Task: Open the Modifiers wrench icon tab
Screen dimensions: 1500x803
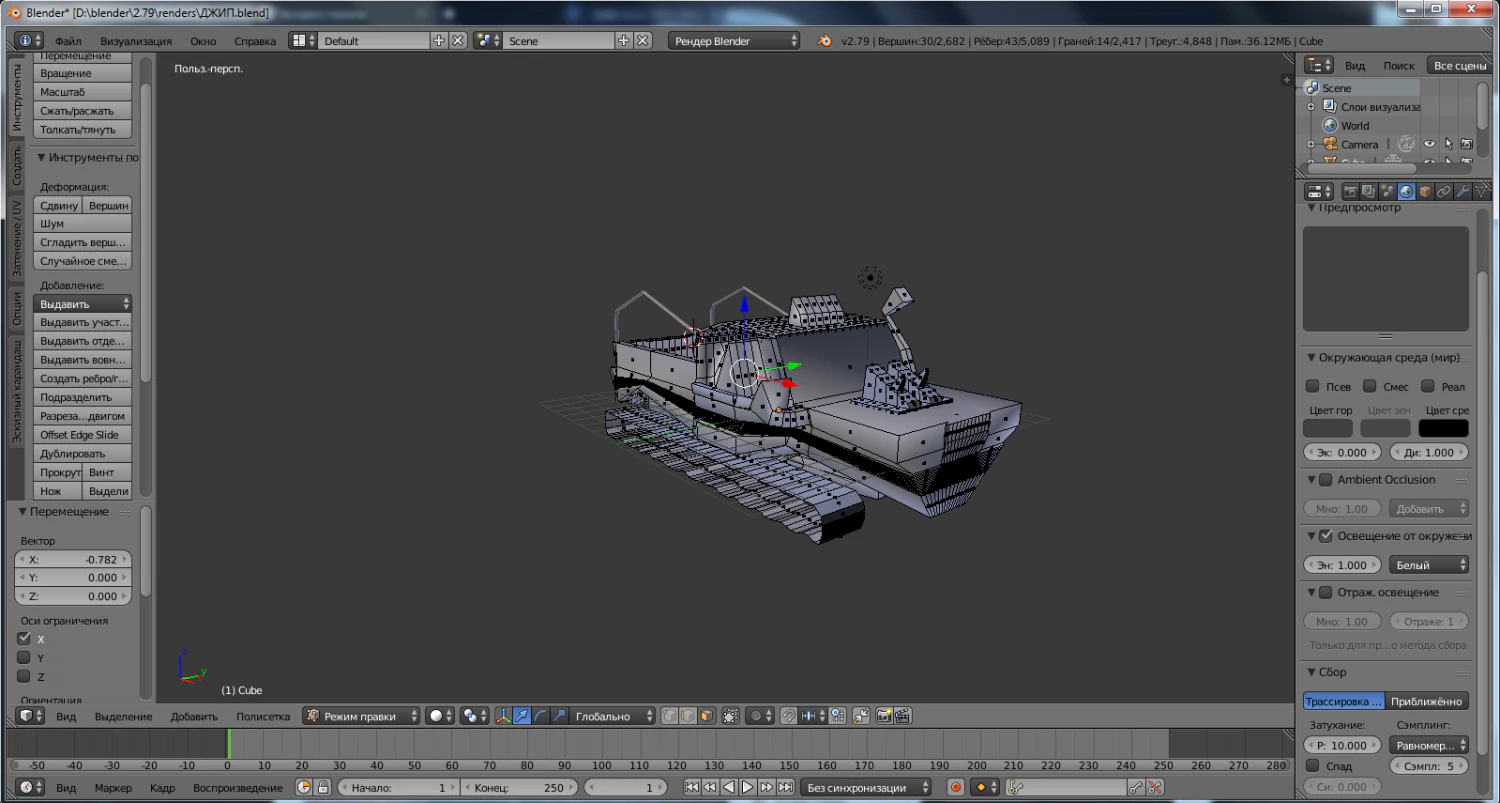Action: point(1462,191)
